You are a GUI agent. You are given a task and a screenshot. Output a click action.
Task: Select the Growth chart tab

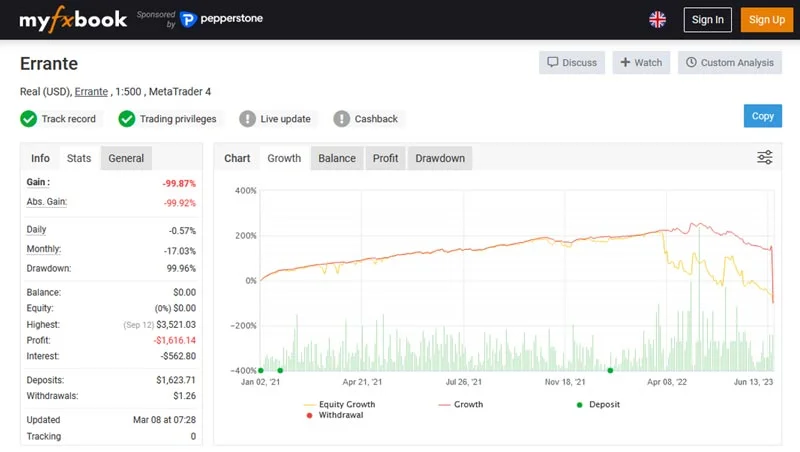point(284,158)
